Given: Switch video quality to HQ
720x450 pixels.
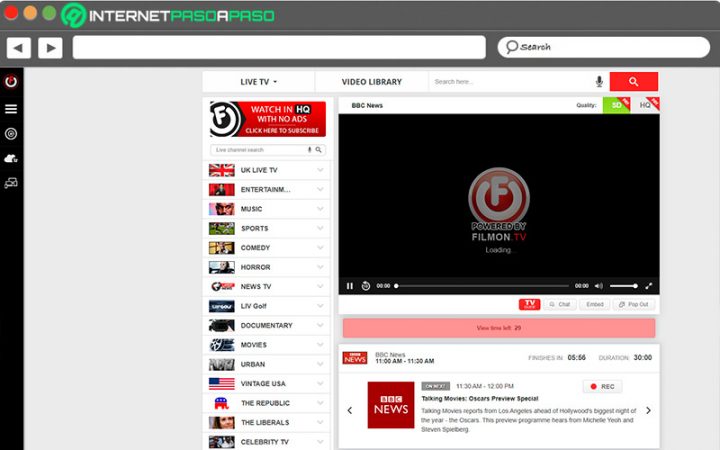Looking at the screenshot, I should [645, 105].
